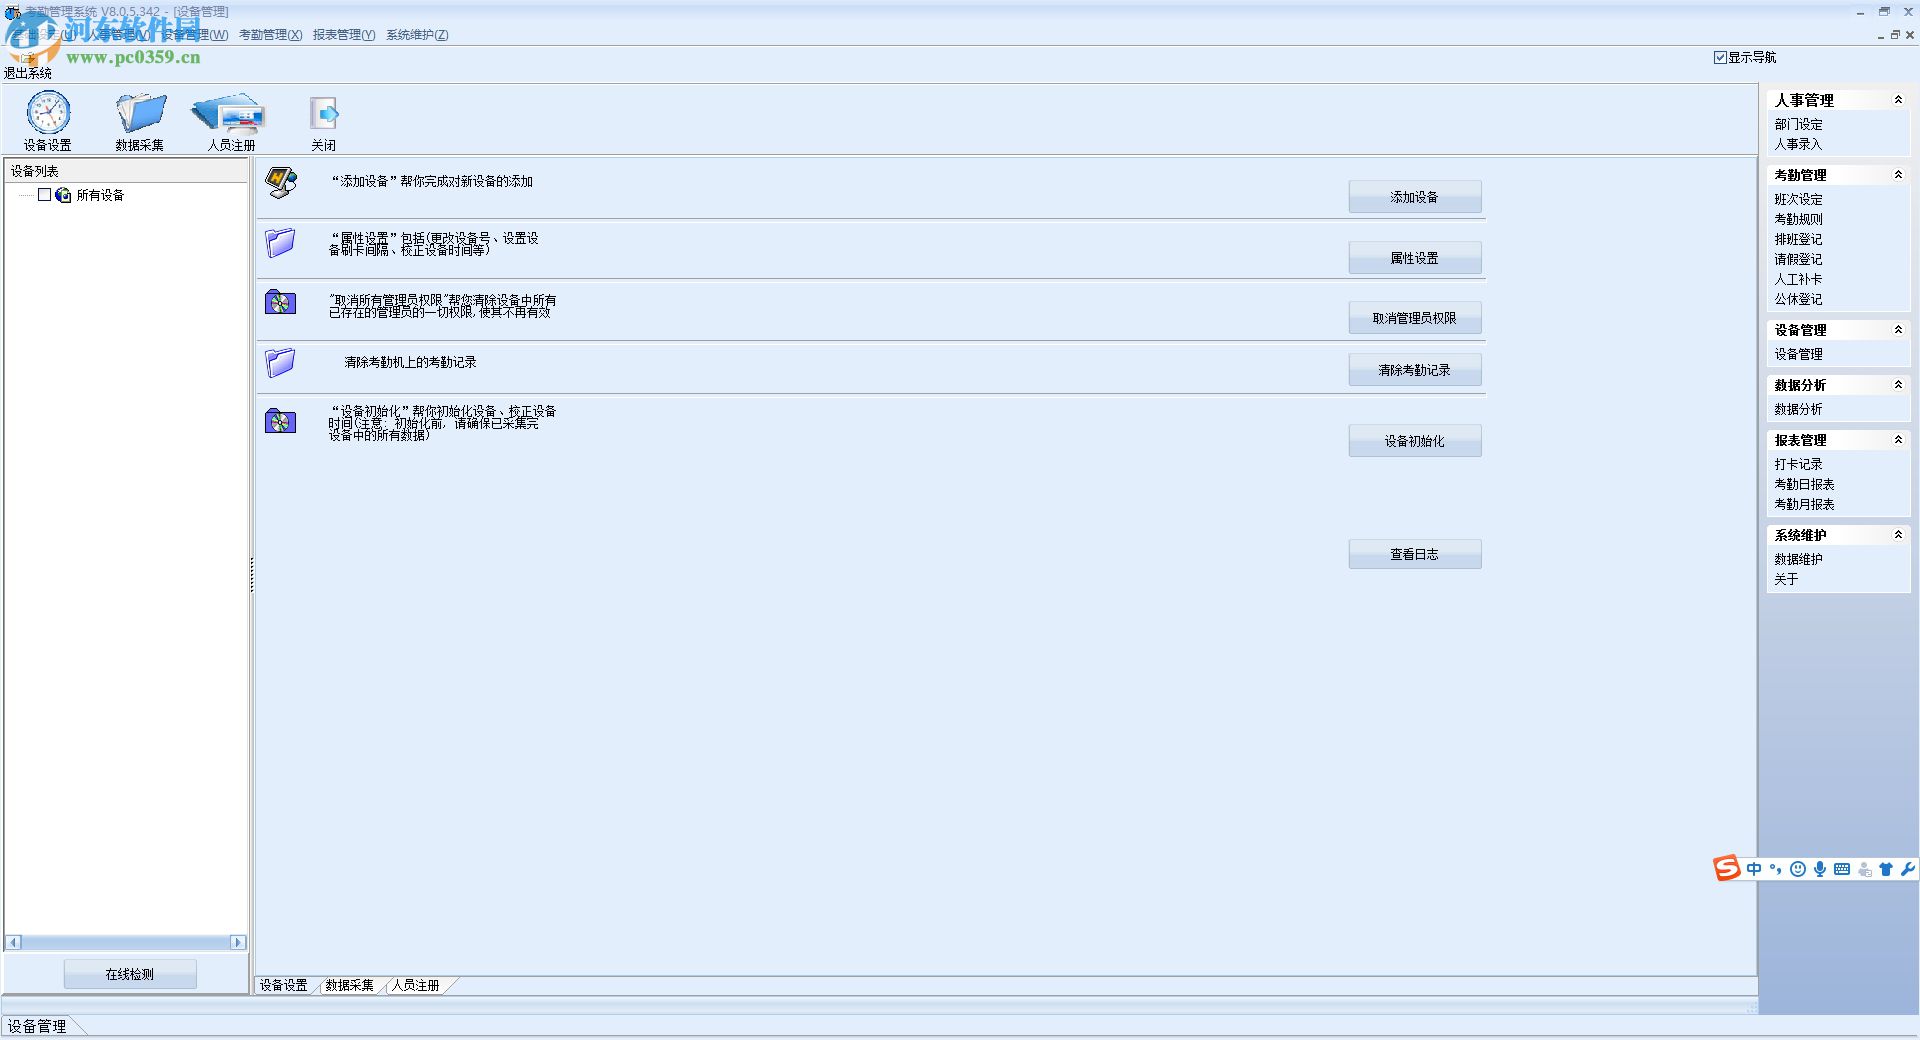This screenshot has width=1920, height=1040.
Task: Click the 关闭 toolbar icon
Action: pyautogui.click(x=324, y=113)
